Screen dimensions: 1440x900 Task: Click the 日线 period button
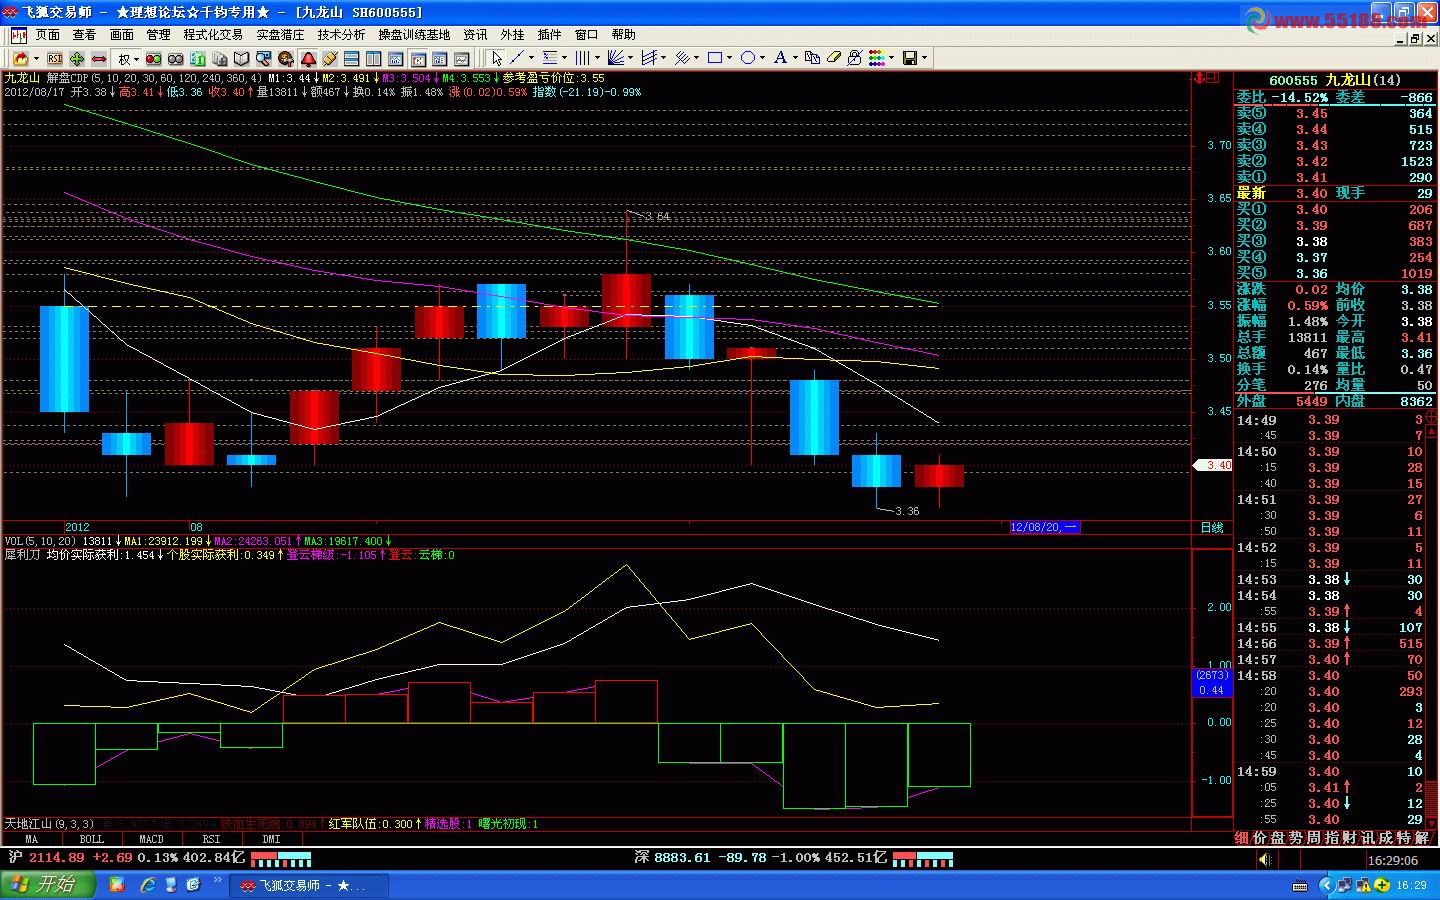point(1211,527)
